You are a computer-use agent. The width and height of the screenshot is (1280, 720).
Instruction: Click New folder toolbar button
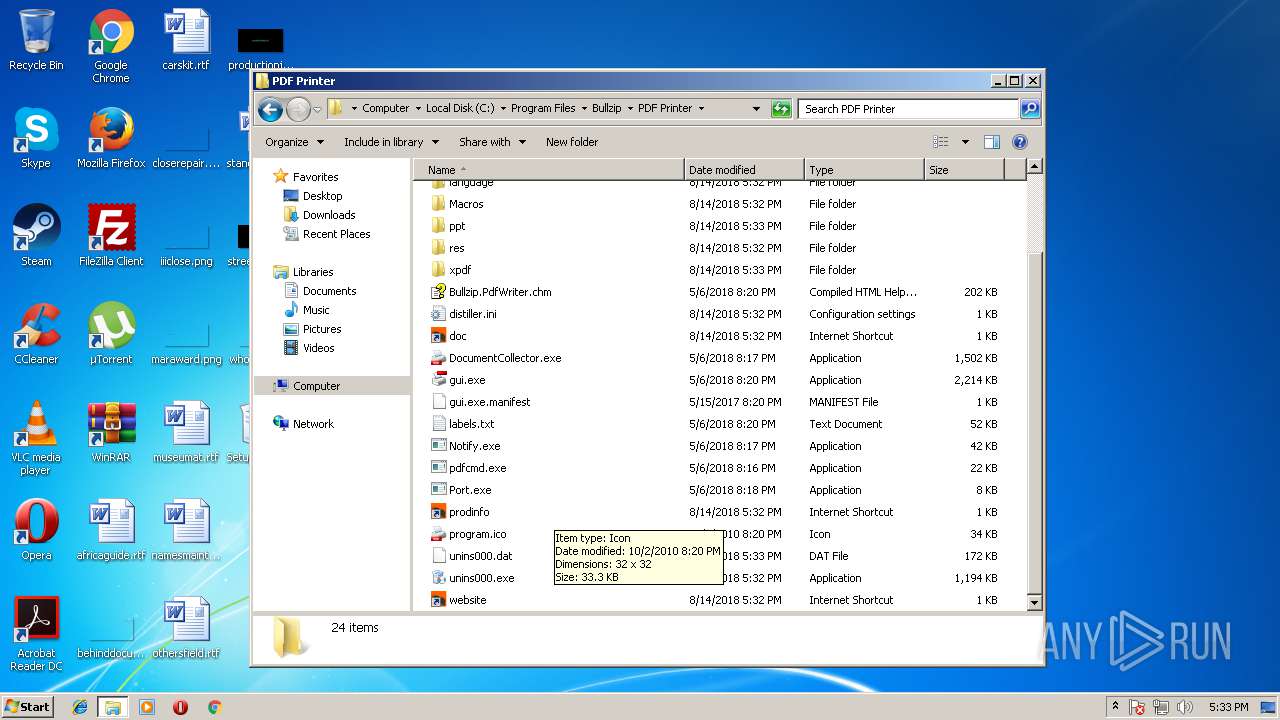tap(572, 142)
